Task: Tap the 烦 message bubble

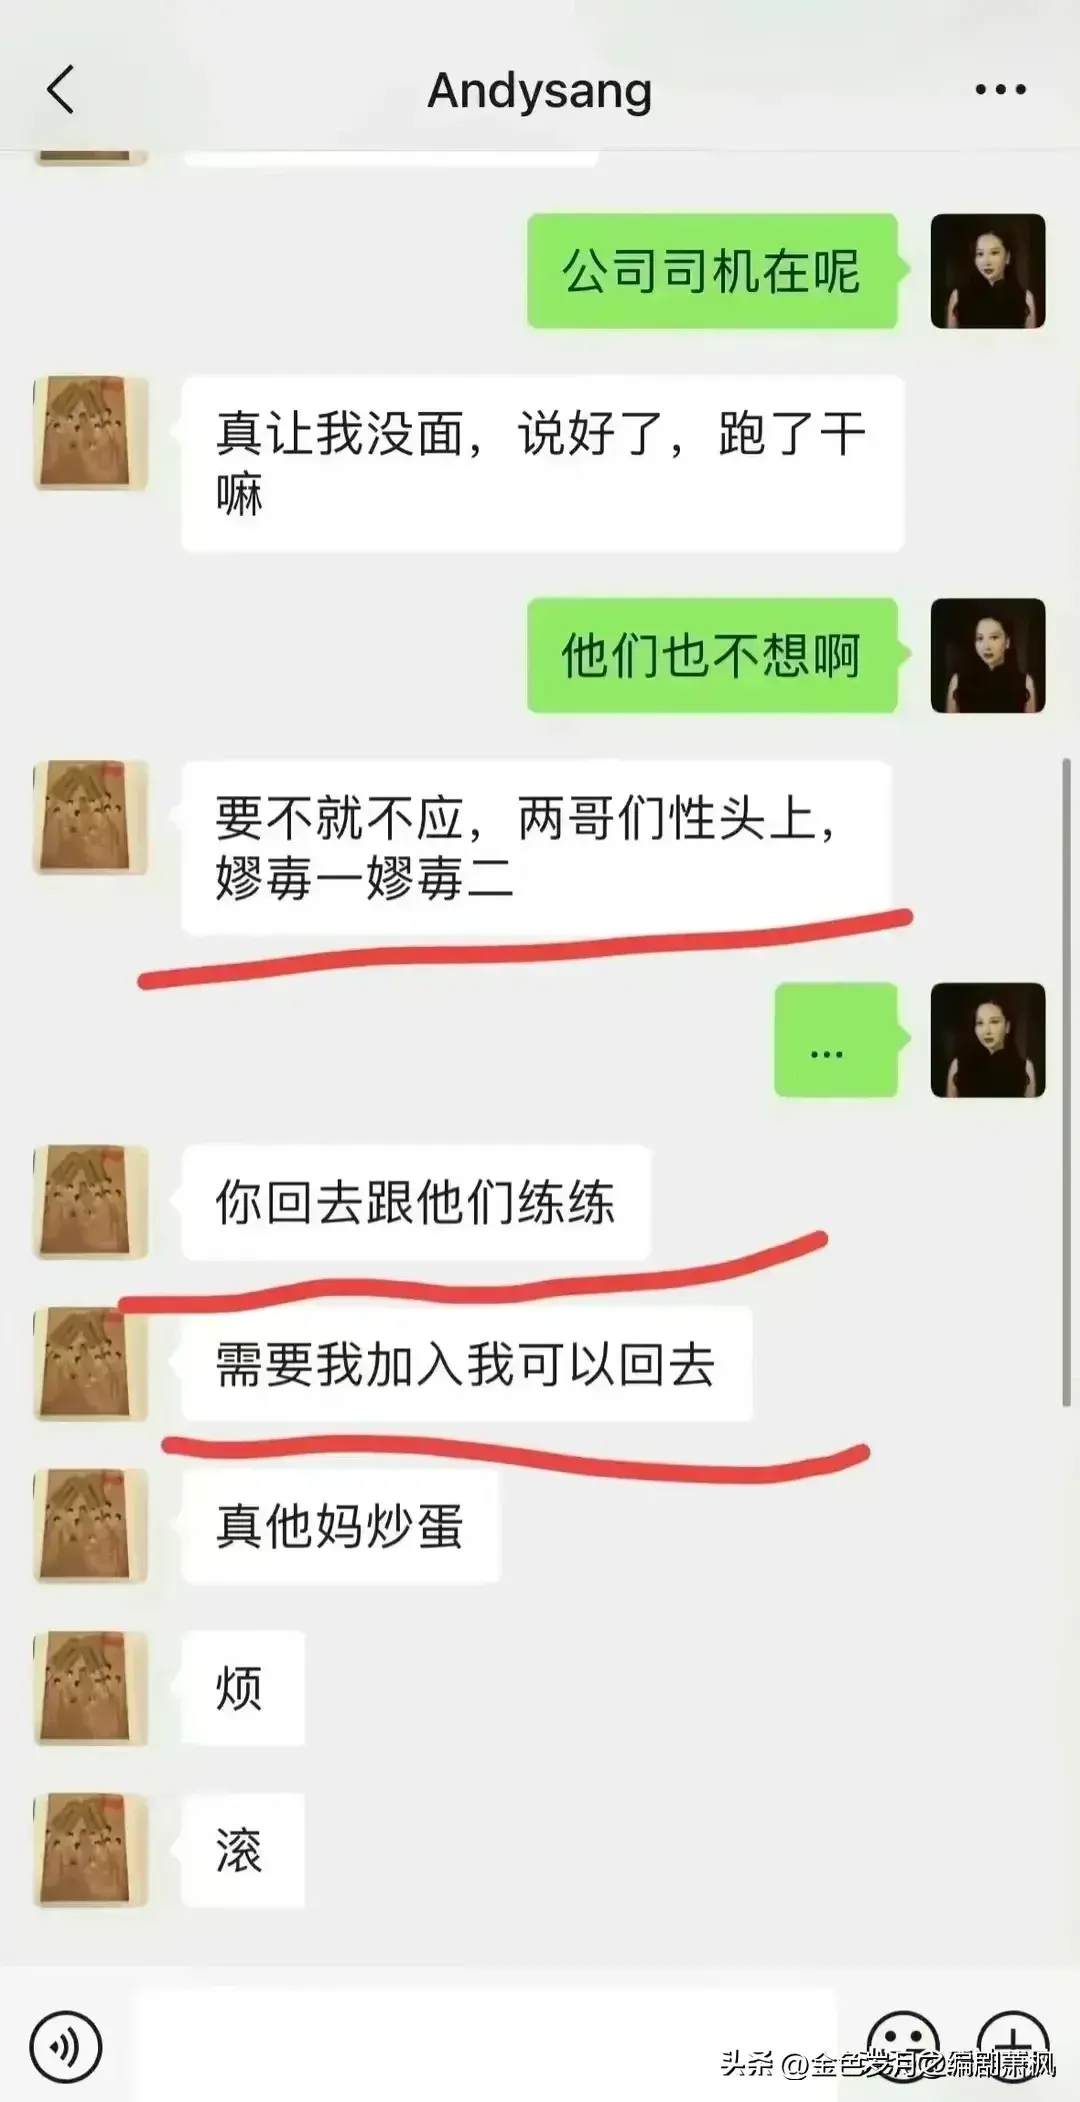Action: click(243, 1688)
